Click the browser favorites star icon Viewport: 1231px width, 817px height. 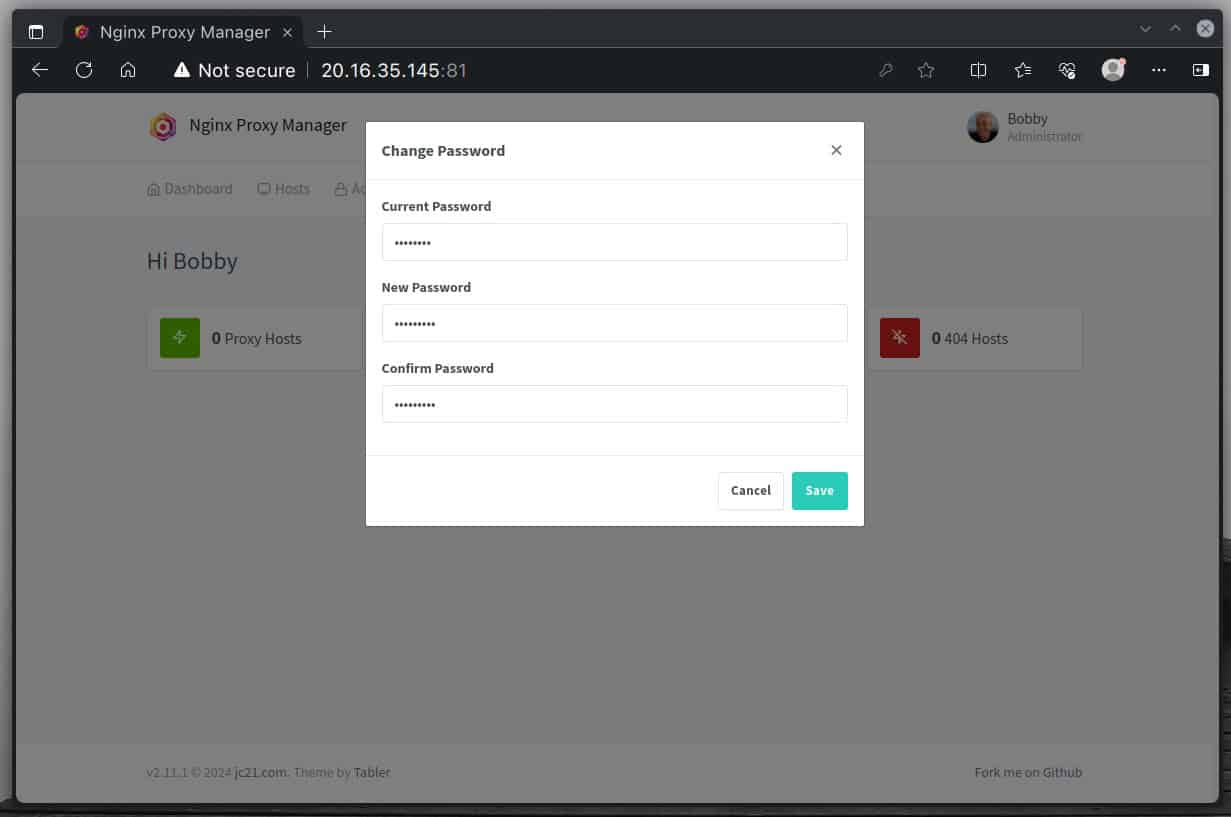(x=926, y=70)
